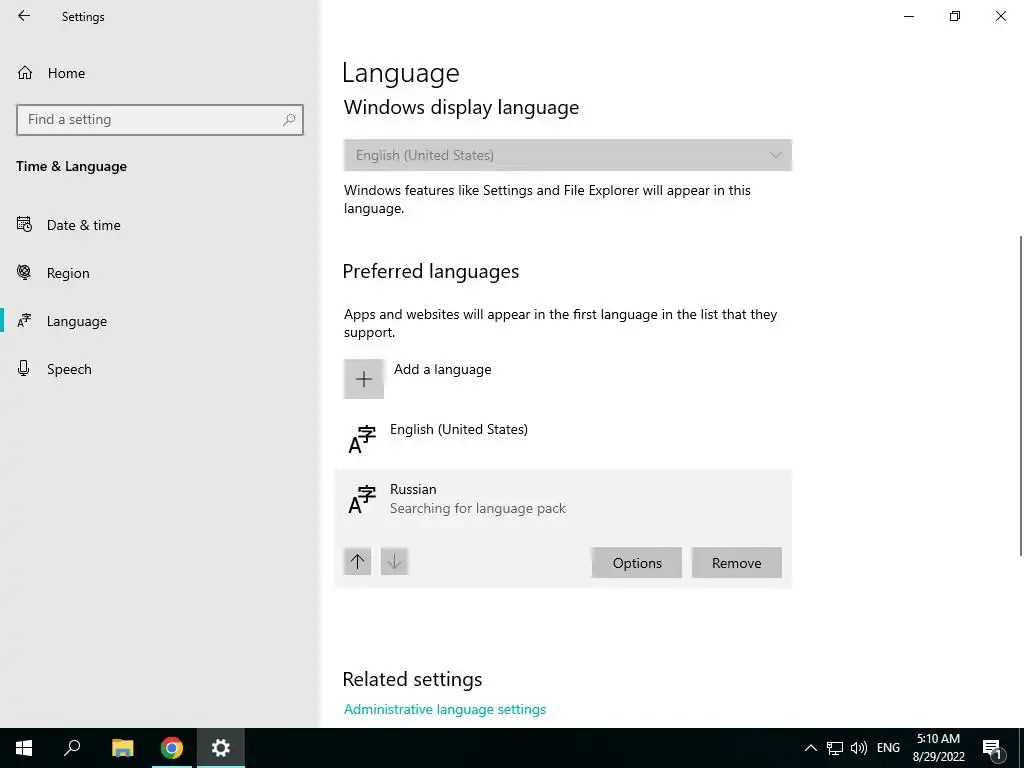1024x768 pixels.
Task: Open Region settings
Action: 68,273
